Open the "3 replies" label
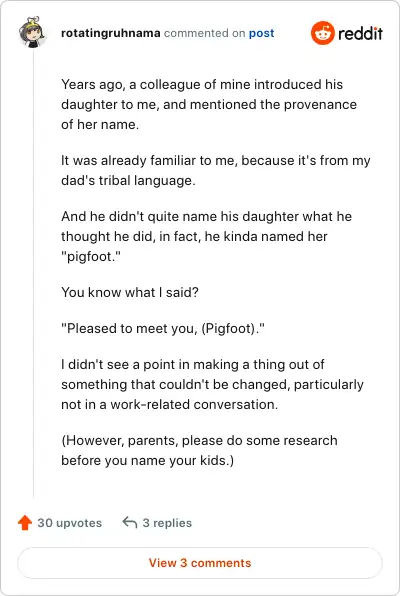This screenshot has height=596, width=400. click(x=167, y=523)
